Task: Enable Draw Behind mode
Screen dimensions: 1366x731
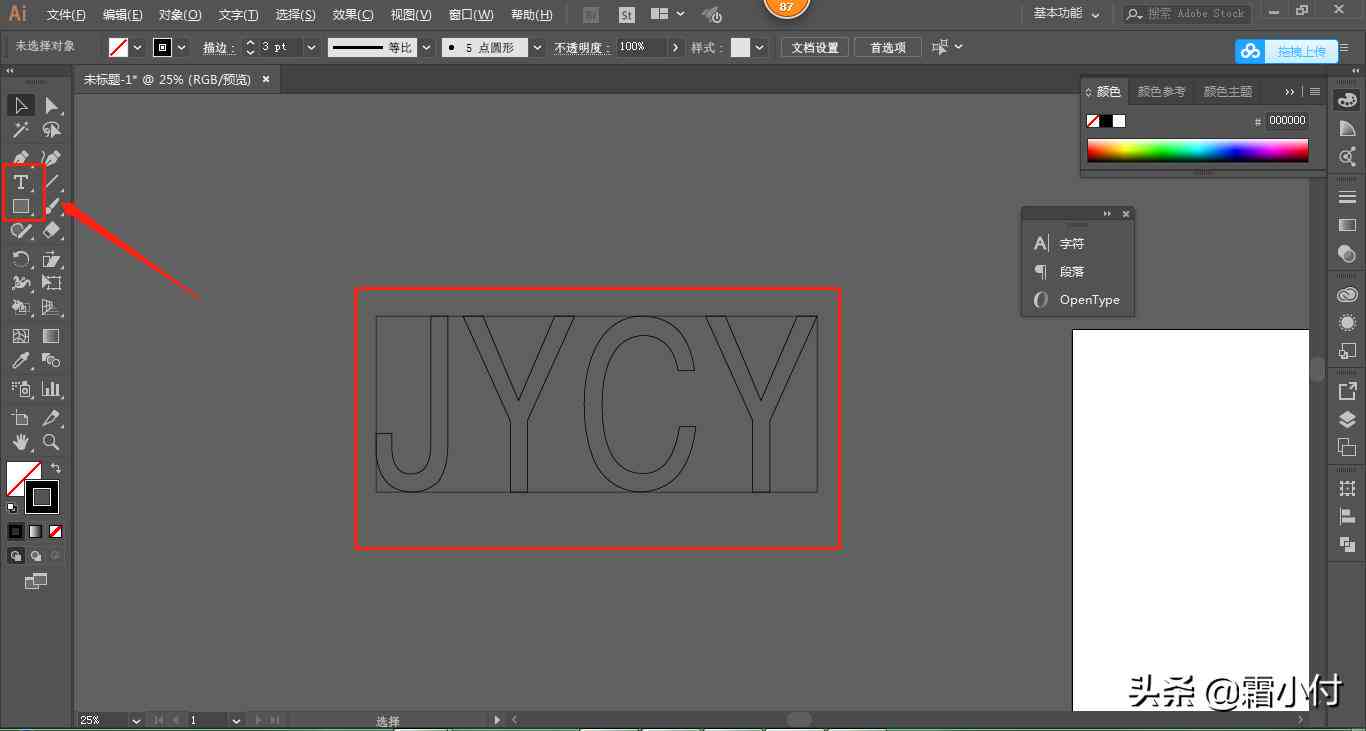Action: 35,556
